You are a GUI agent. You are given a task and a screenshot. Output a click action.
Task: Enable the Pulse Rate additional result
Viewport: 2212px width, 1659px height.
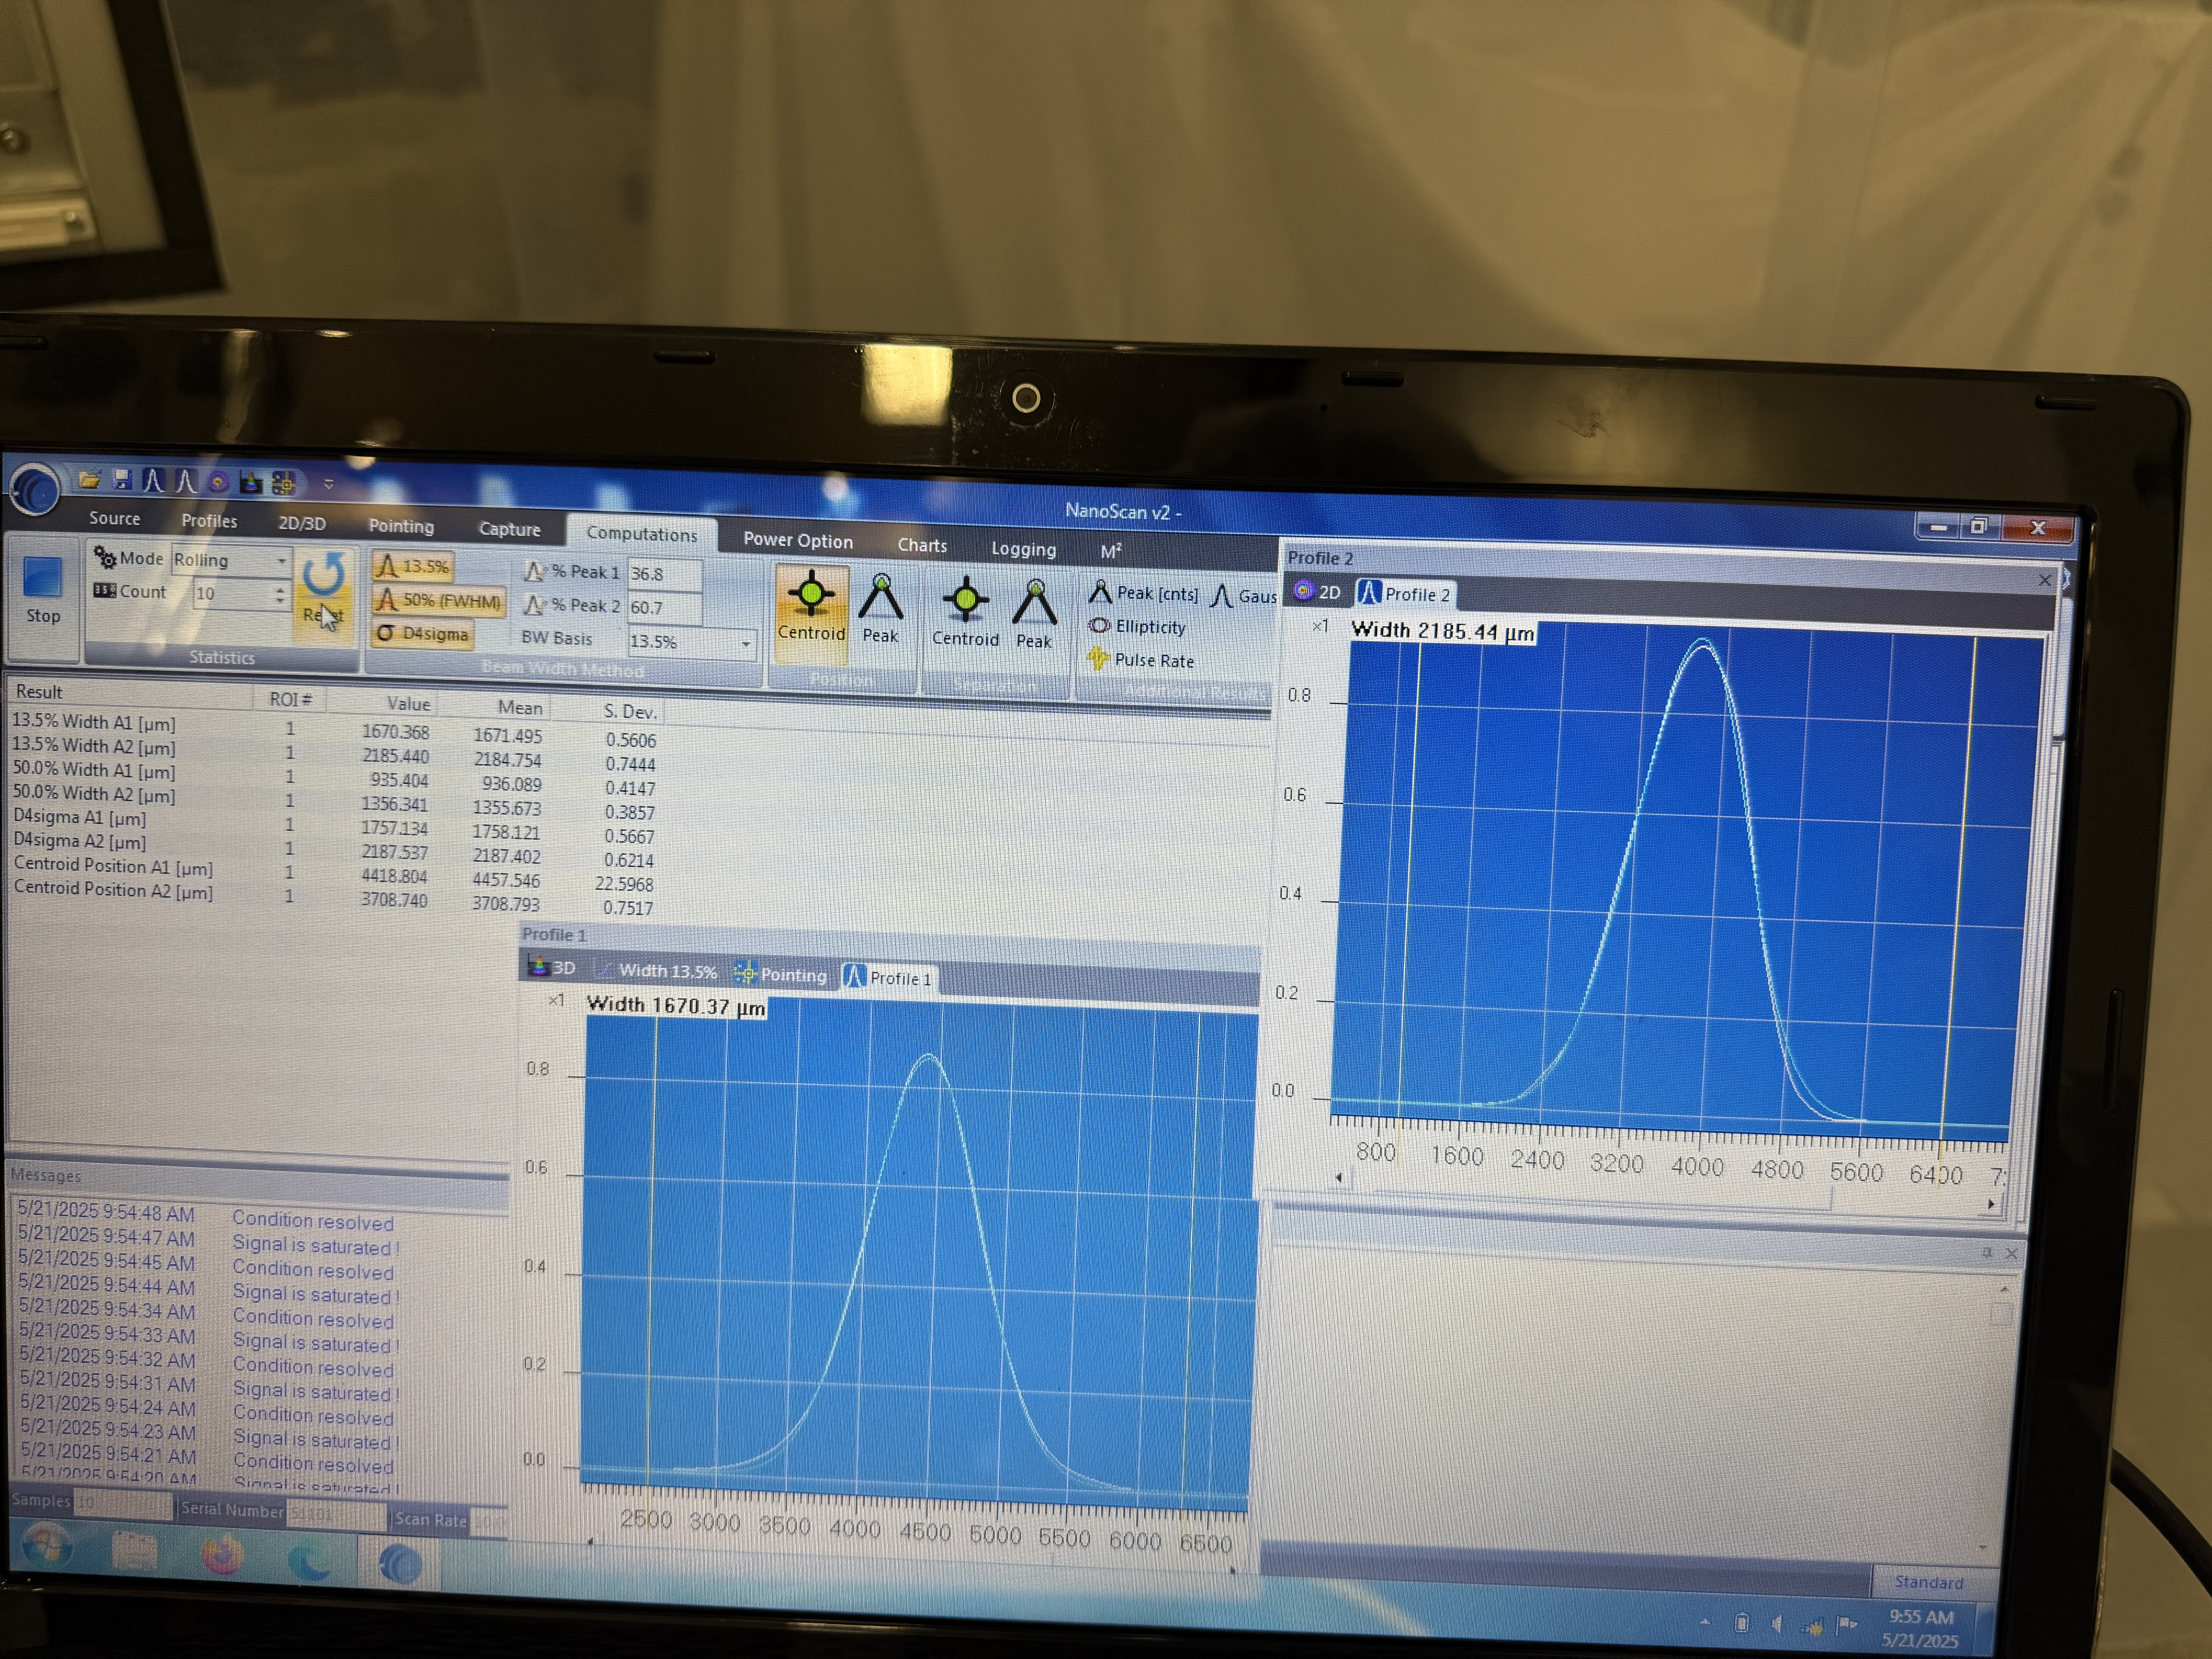tap(1141, 660)
